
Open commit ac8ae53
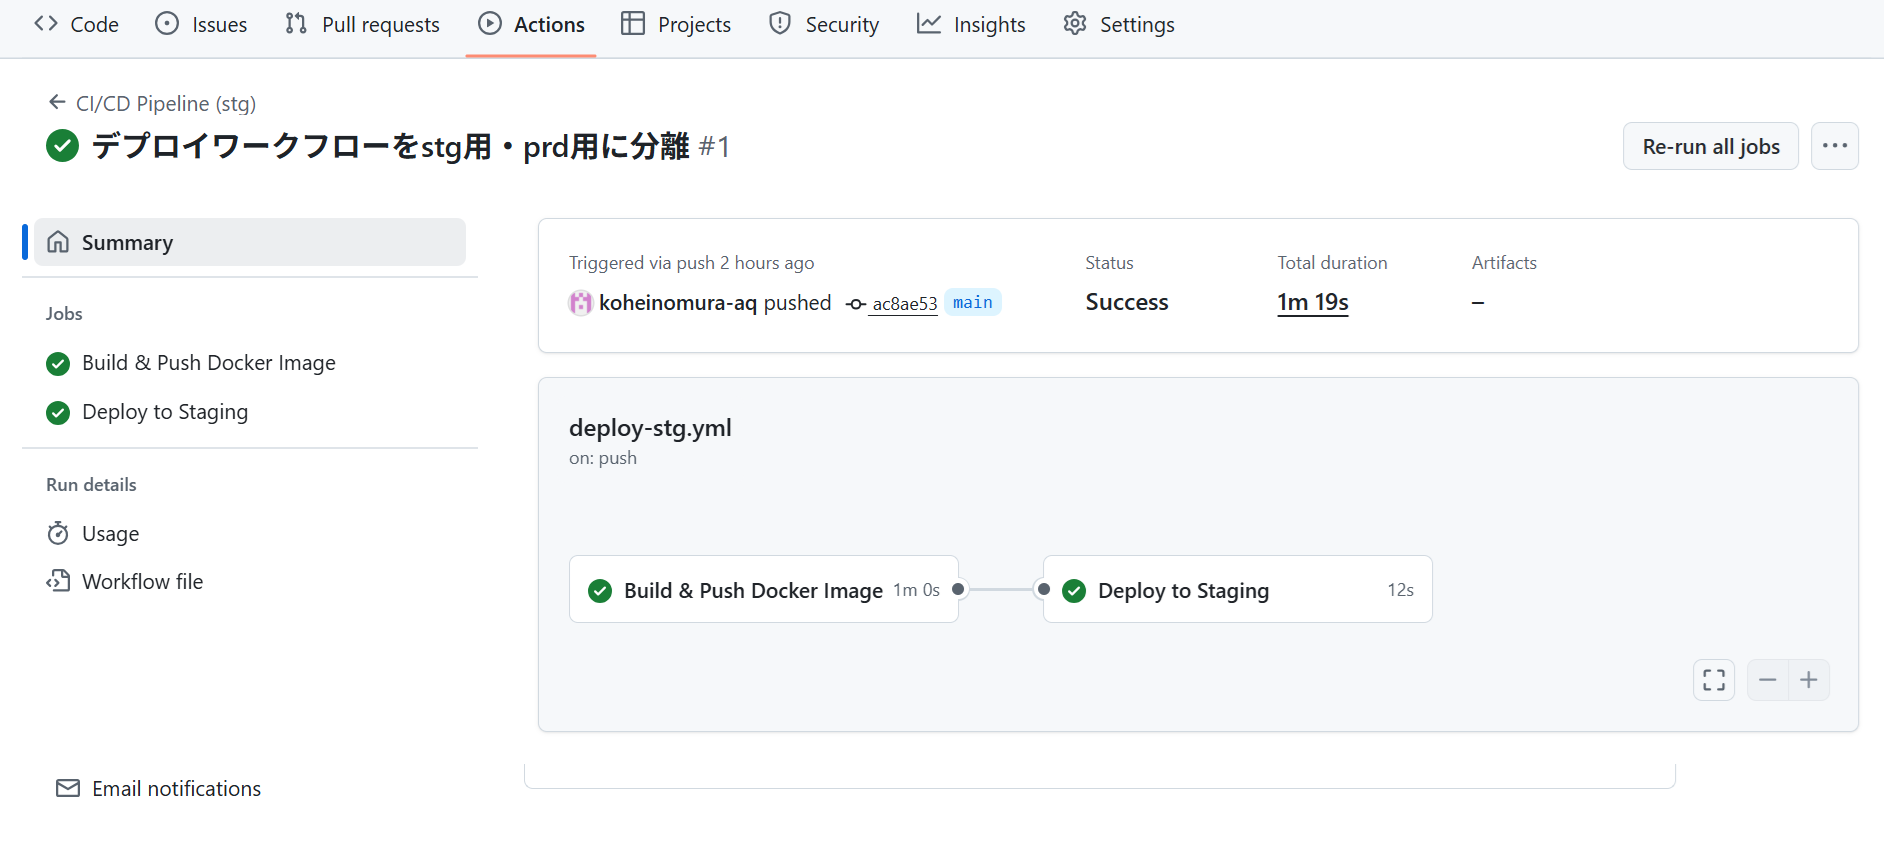coord(904,304)
